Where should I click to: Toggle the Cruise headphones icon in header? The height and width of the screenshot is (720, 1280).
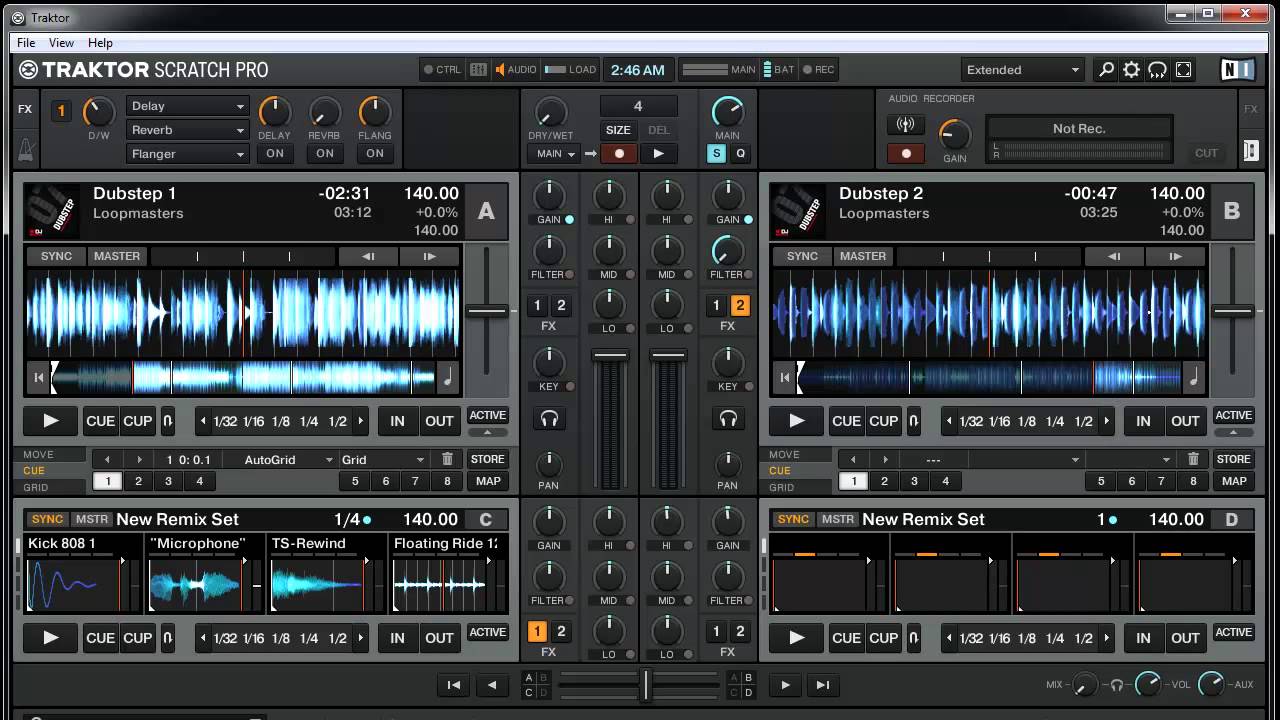1157,70
